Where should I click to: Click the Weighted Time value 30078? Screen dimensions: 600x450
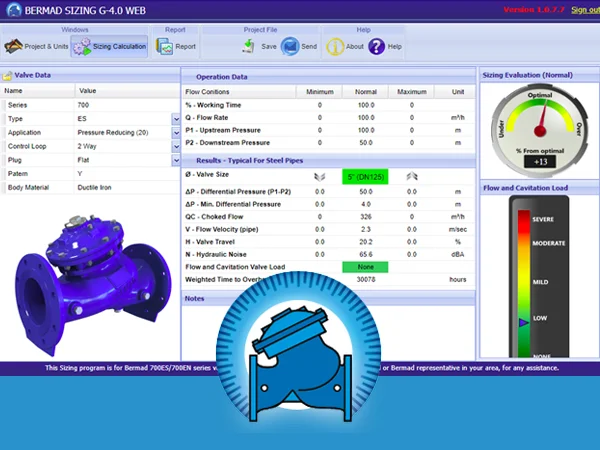point(366,280)
